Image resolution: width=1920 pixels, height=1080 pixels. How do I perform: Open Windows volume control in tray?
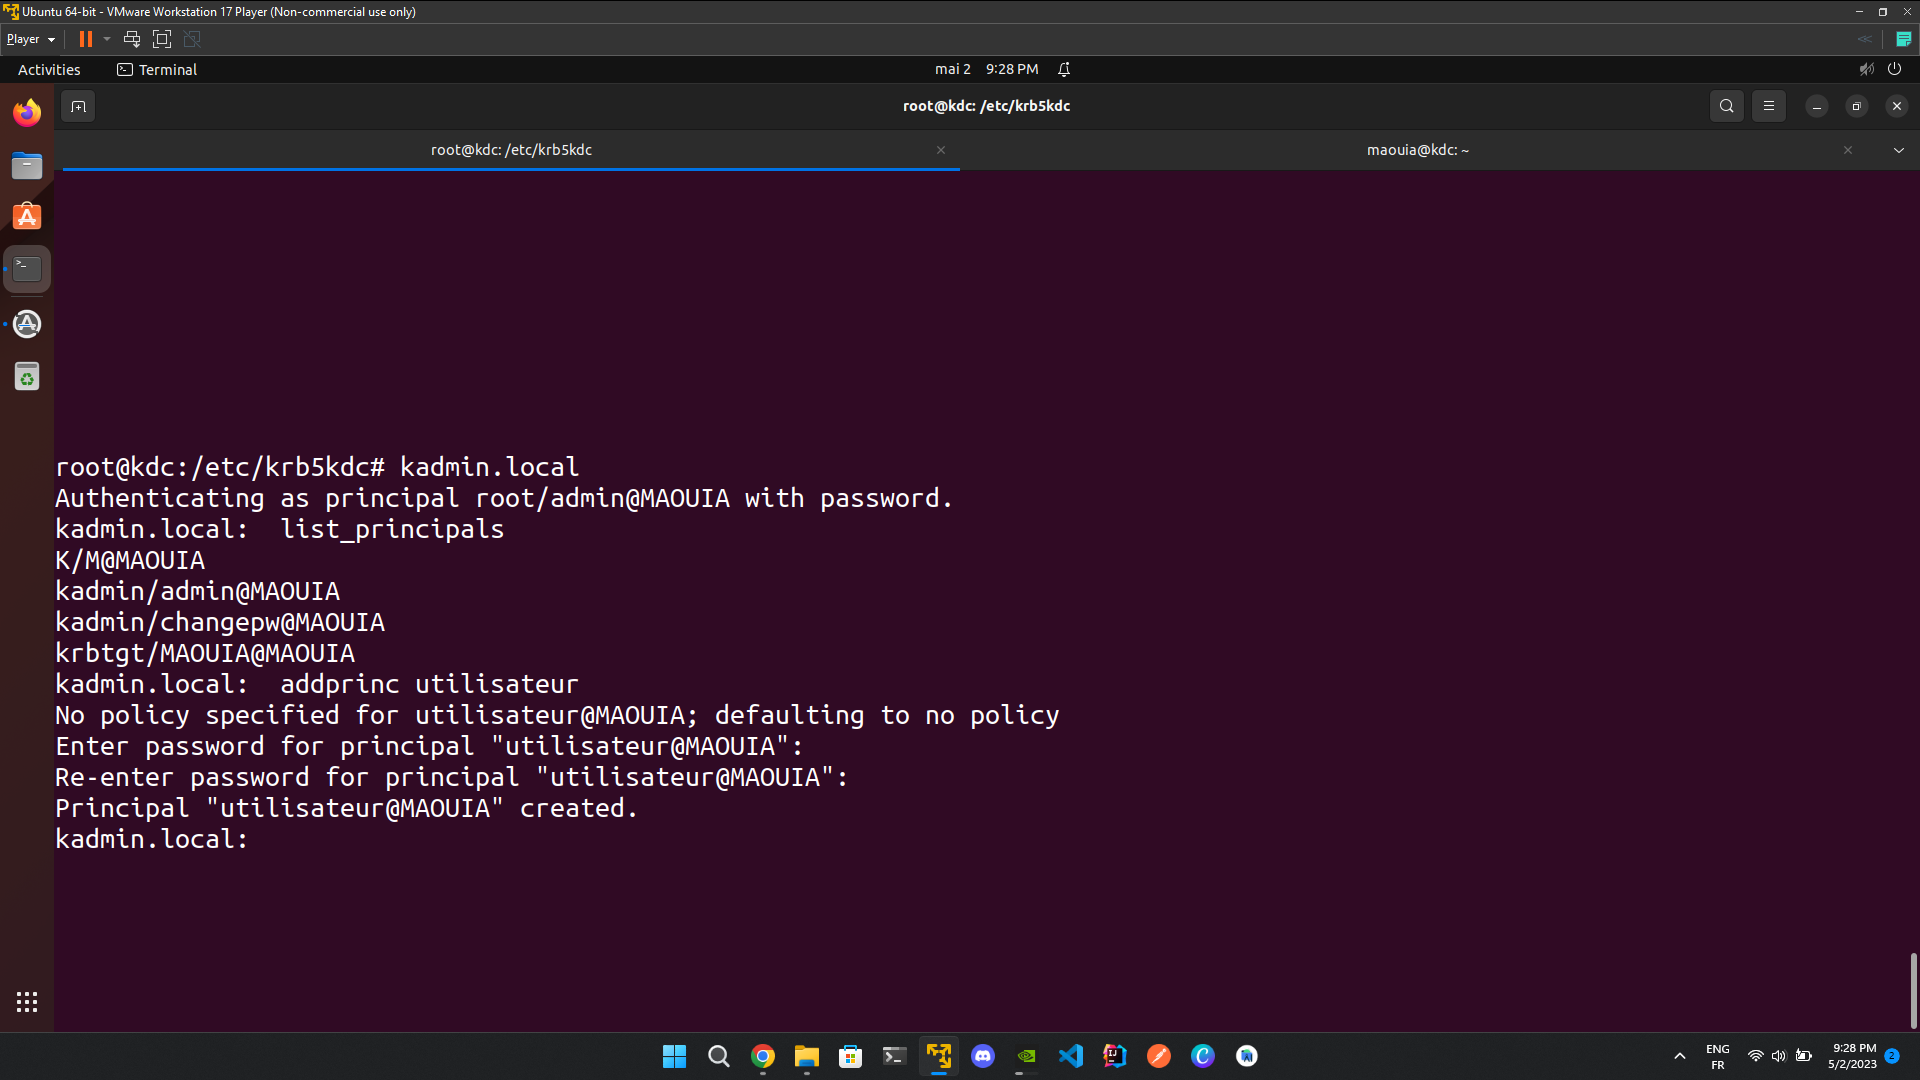(1779, 1056)
